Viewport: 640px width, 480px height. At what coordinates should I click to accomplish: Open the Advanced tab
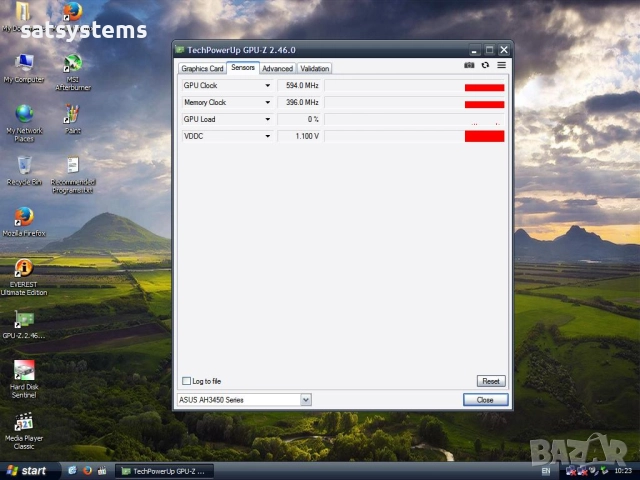coord(278,68)
